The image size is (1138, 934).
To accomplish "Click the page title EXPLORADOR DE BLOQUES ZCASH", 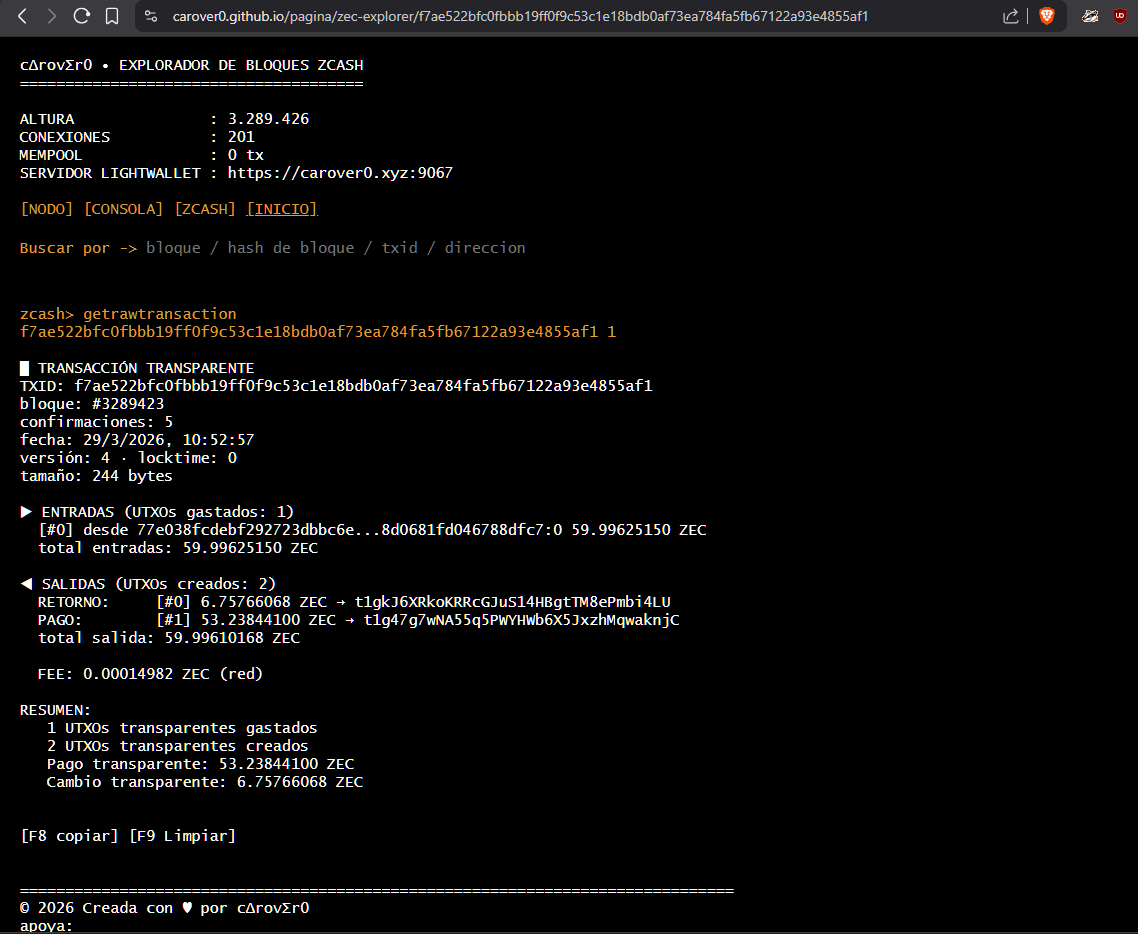I will 241,65.
